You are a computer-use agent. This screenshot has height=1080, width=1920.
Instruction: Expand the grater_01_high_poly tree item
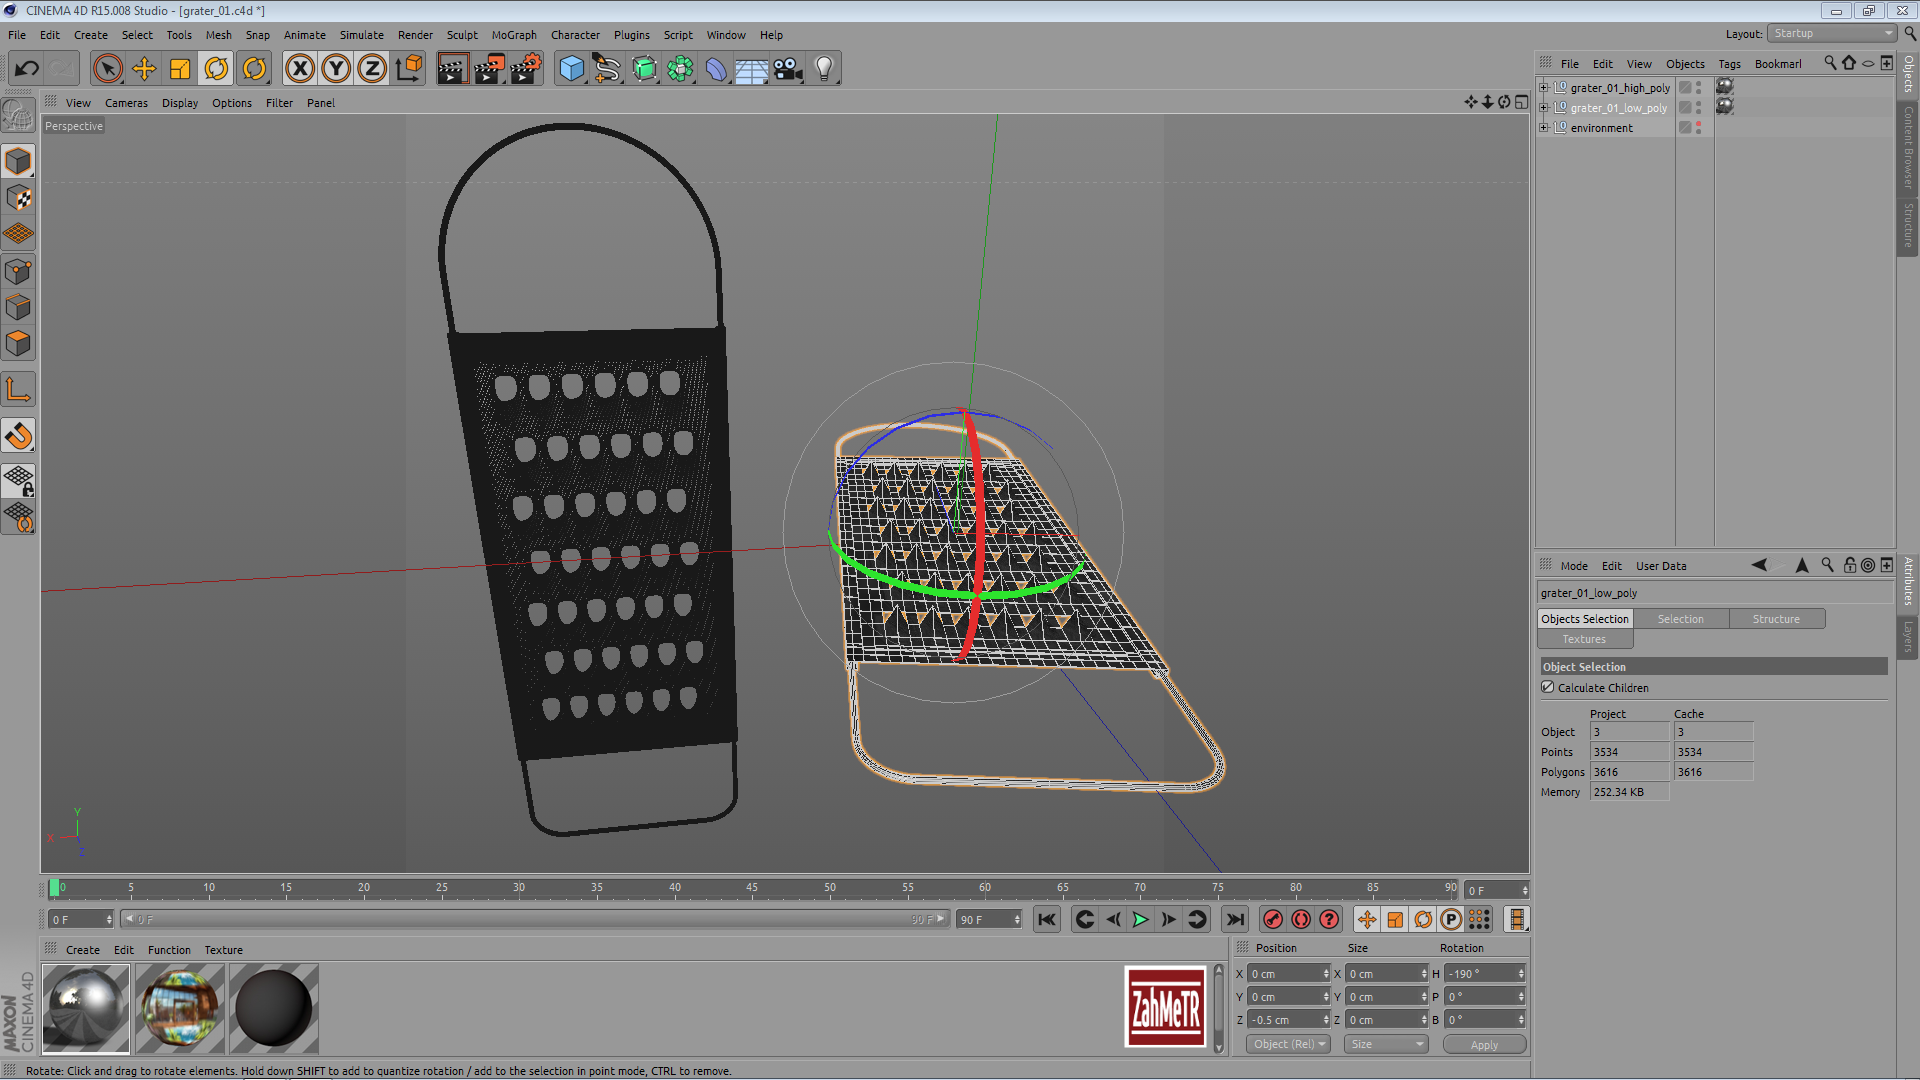click(x=1544, y=88)
